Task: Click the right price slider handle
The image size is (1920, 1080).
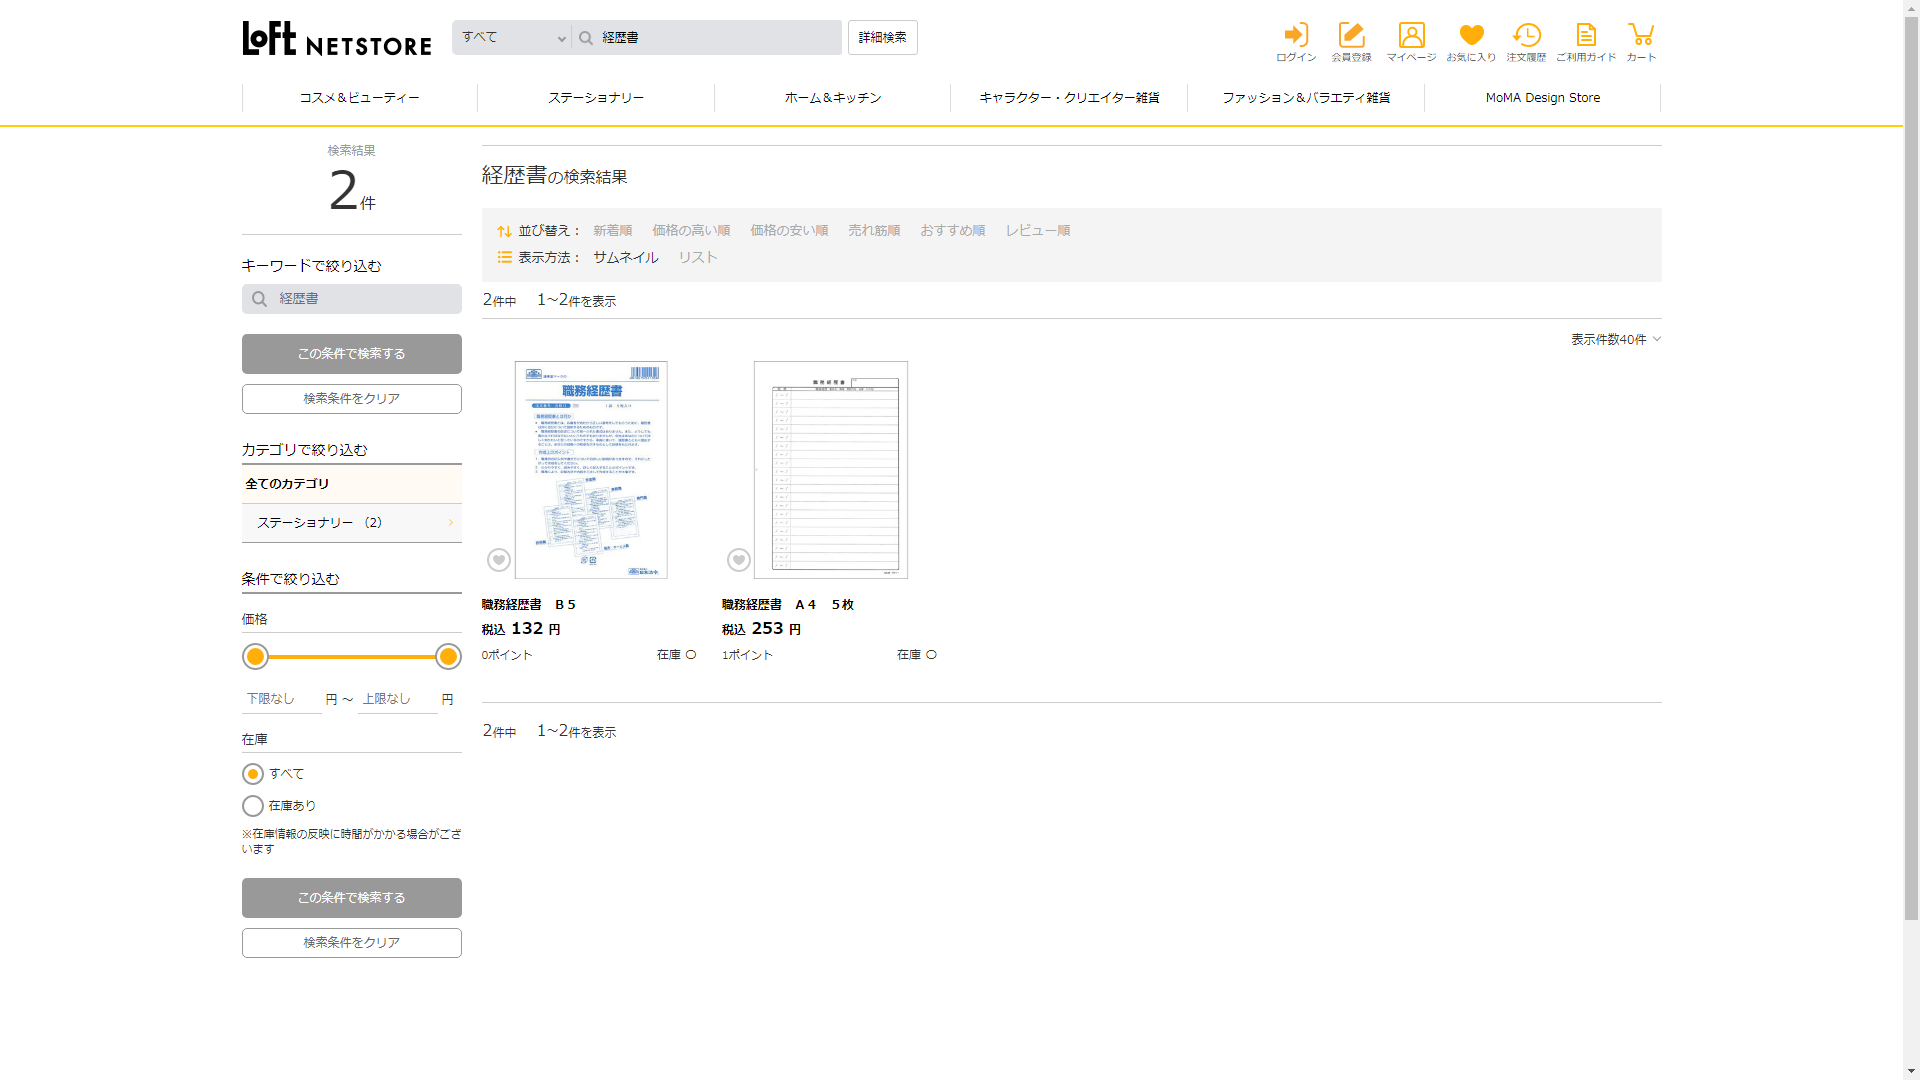Action: click(448, 657)
